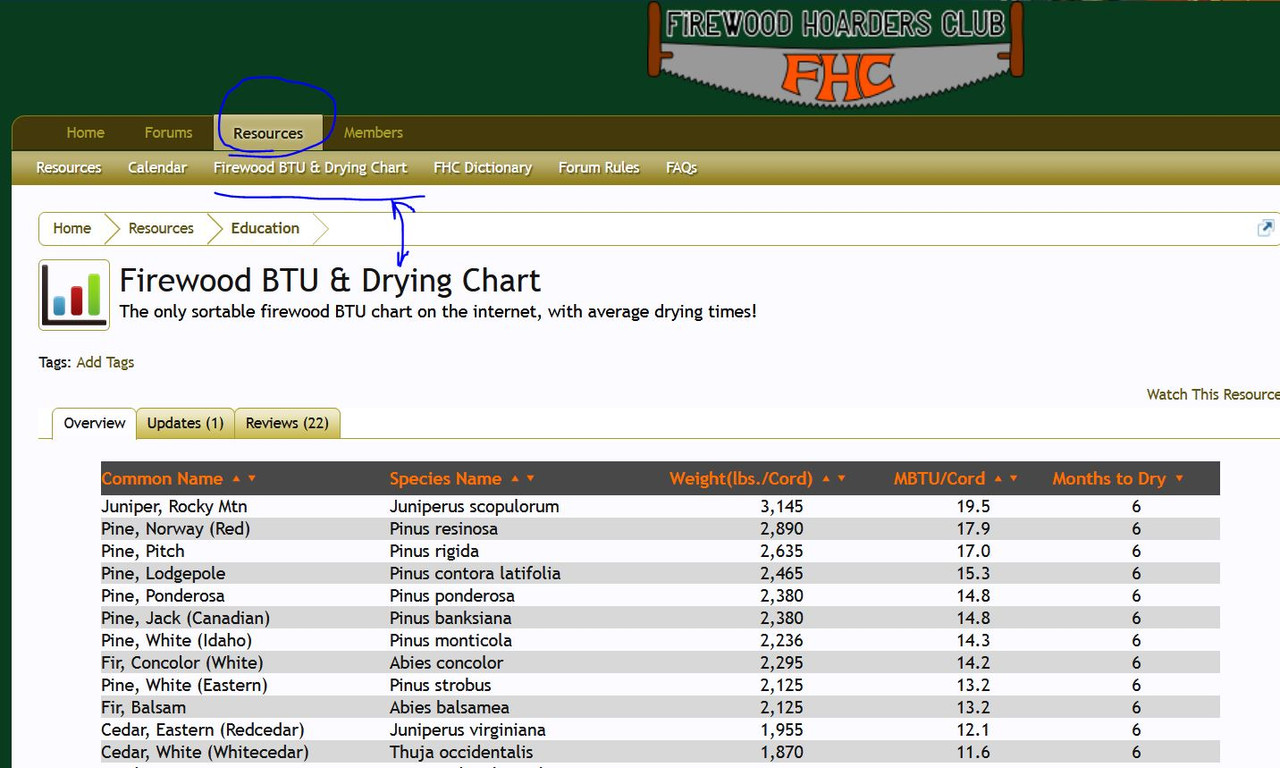This screenshot has height=768, width=1280.
Task: Select the Fir, Balsam cell
Action: [143, 708]
